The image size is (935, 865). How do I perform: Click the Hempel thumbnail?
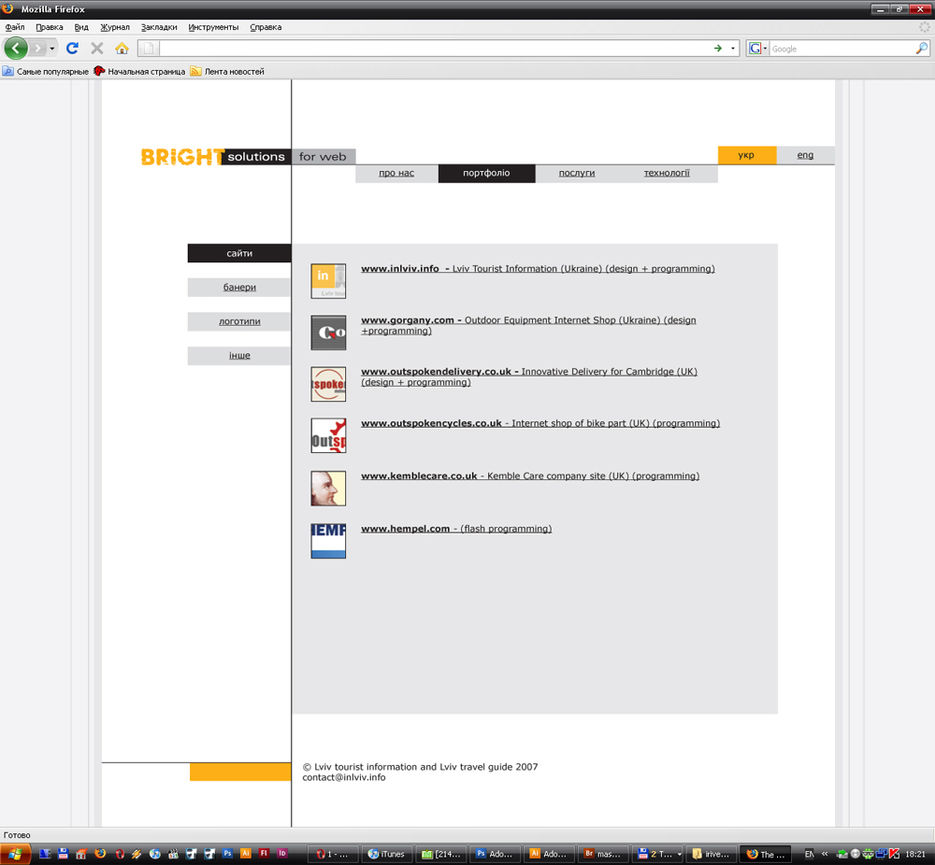coord(328,541)
